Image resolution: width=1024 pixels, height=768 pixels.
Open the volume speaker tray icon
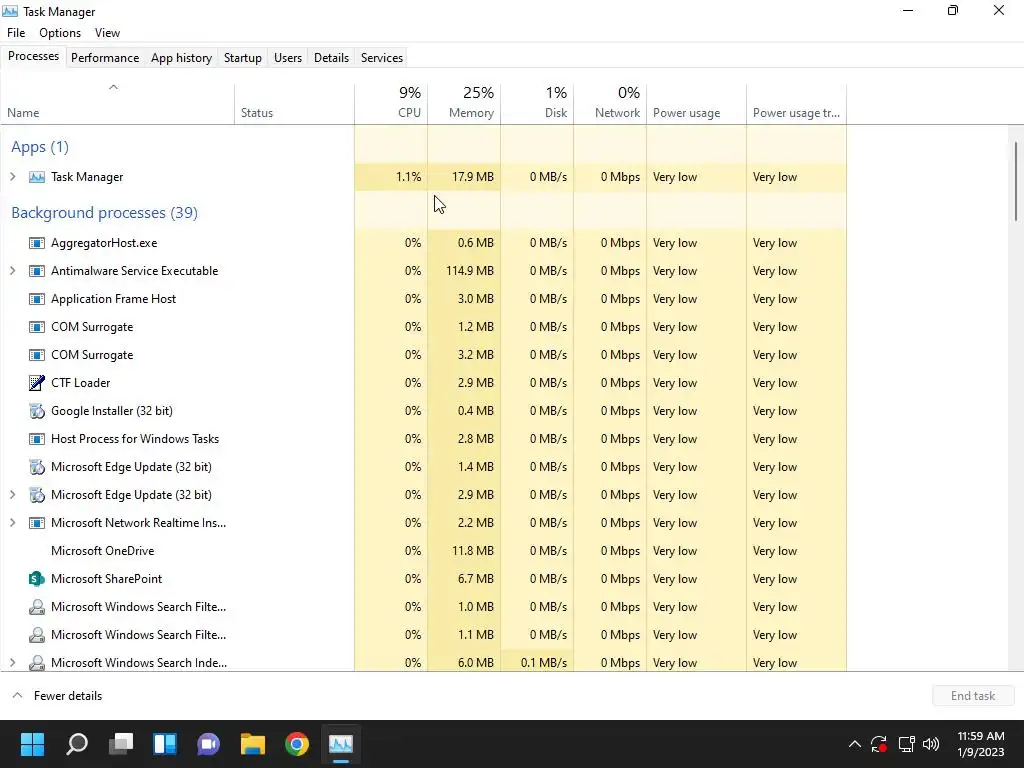[x=931, y=744]
